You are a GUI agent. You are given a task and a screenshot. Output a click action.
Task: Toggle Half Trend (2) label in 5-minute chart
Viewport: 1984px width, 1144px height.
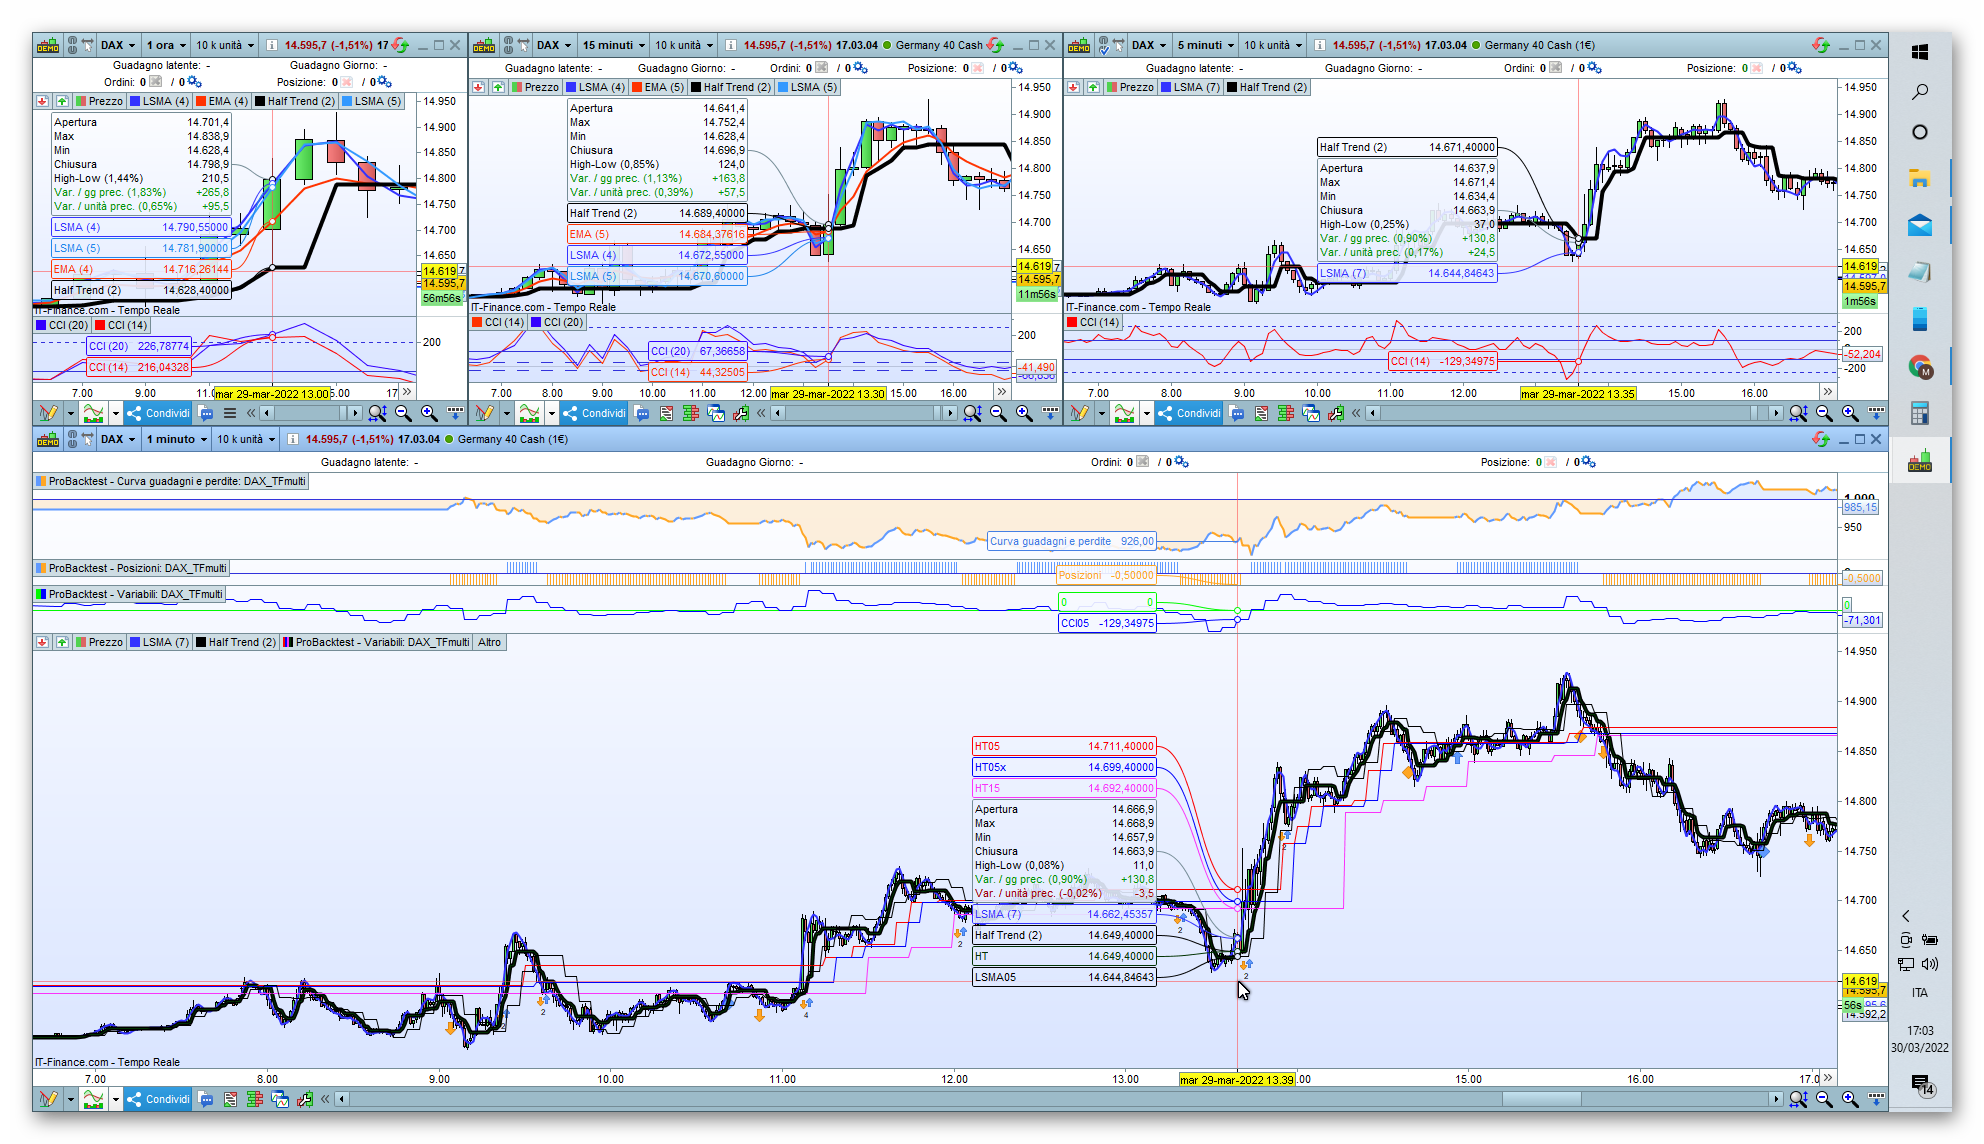pyautogui.click(x=1266, y=87)
